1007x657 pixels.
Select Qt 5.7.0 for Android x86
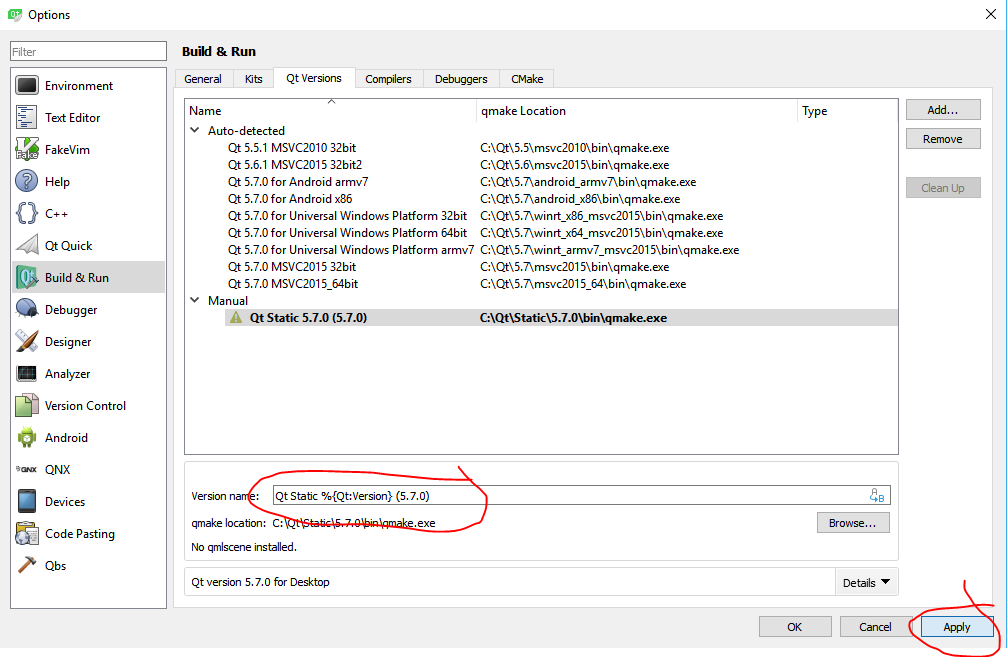290,198
